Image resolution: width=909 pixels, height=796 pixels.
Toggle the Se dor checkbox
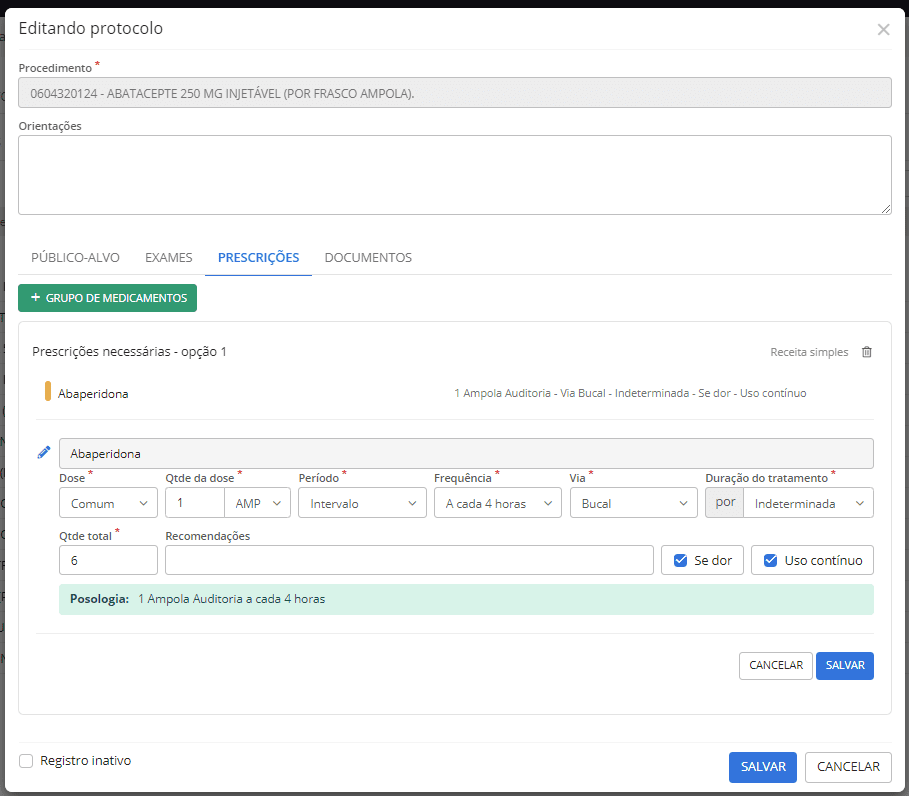(x=681, y=560)
